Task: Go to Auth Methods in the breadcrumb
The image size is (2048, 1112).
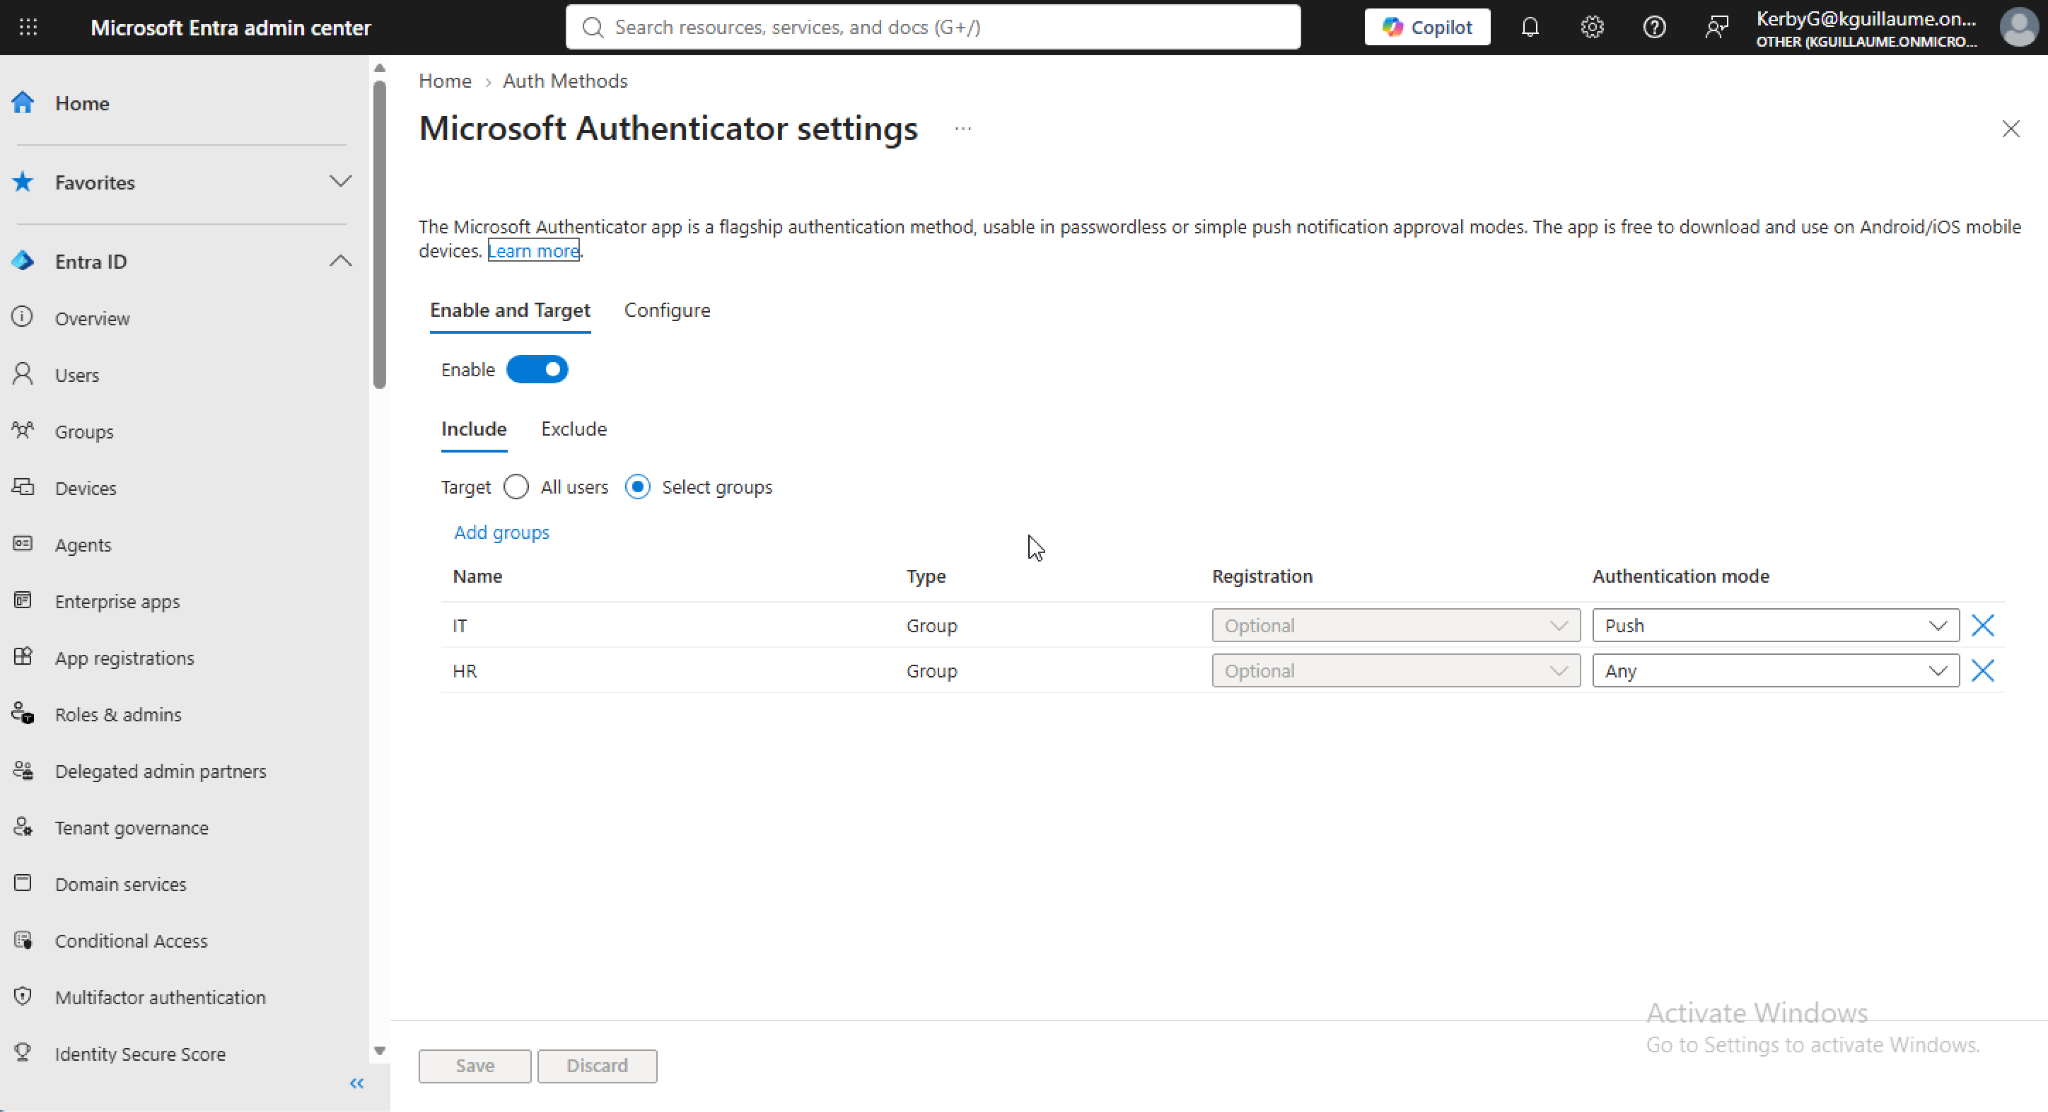Action: pos(565,81)
